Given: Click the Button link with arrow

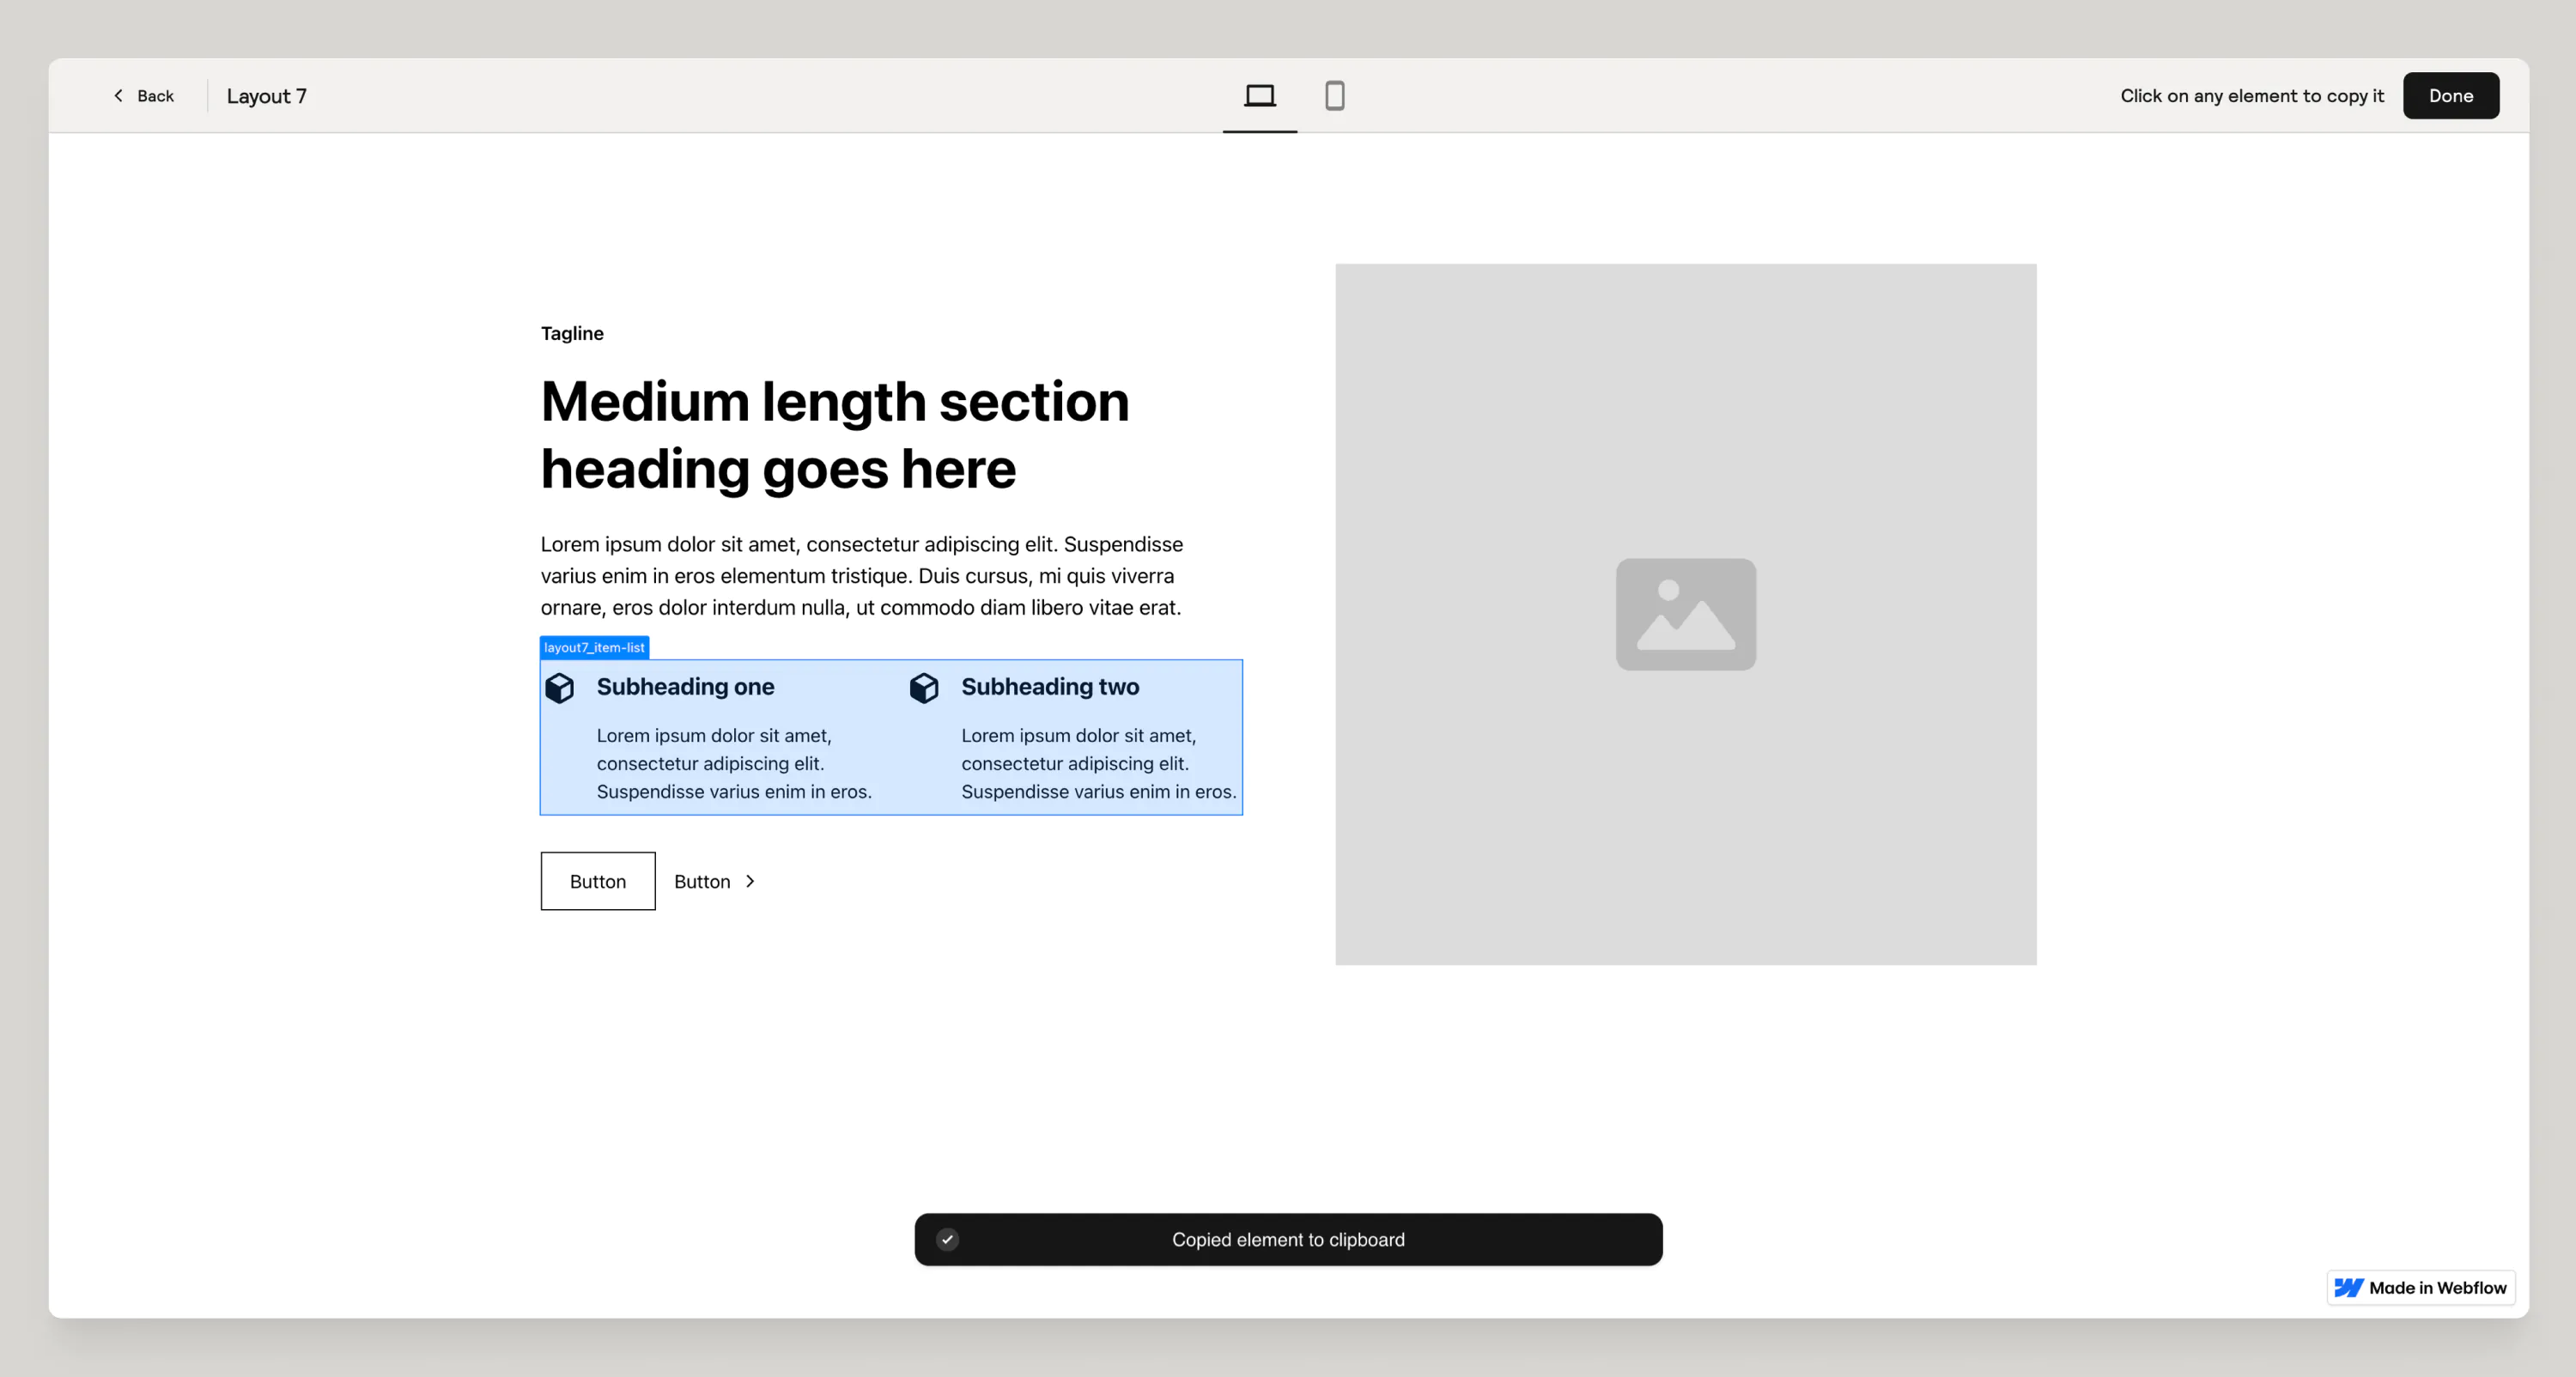Looking at the screenshot, I should point(715,881).
